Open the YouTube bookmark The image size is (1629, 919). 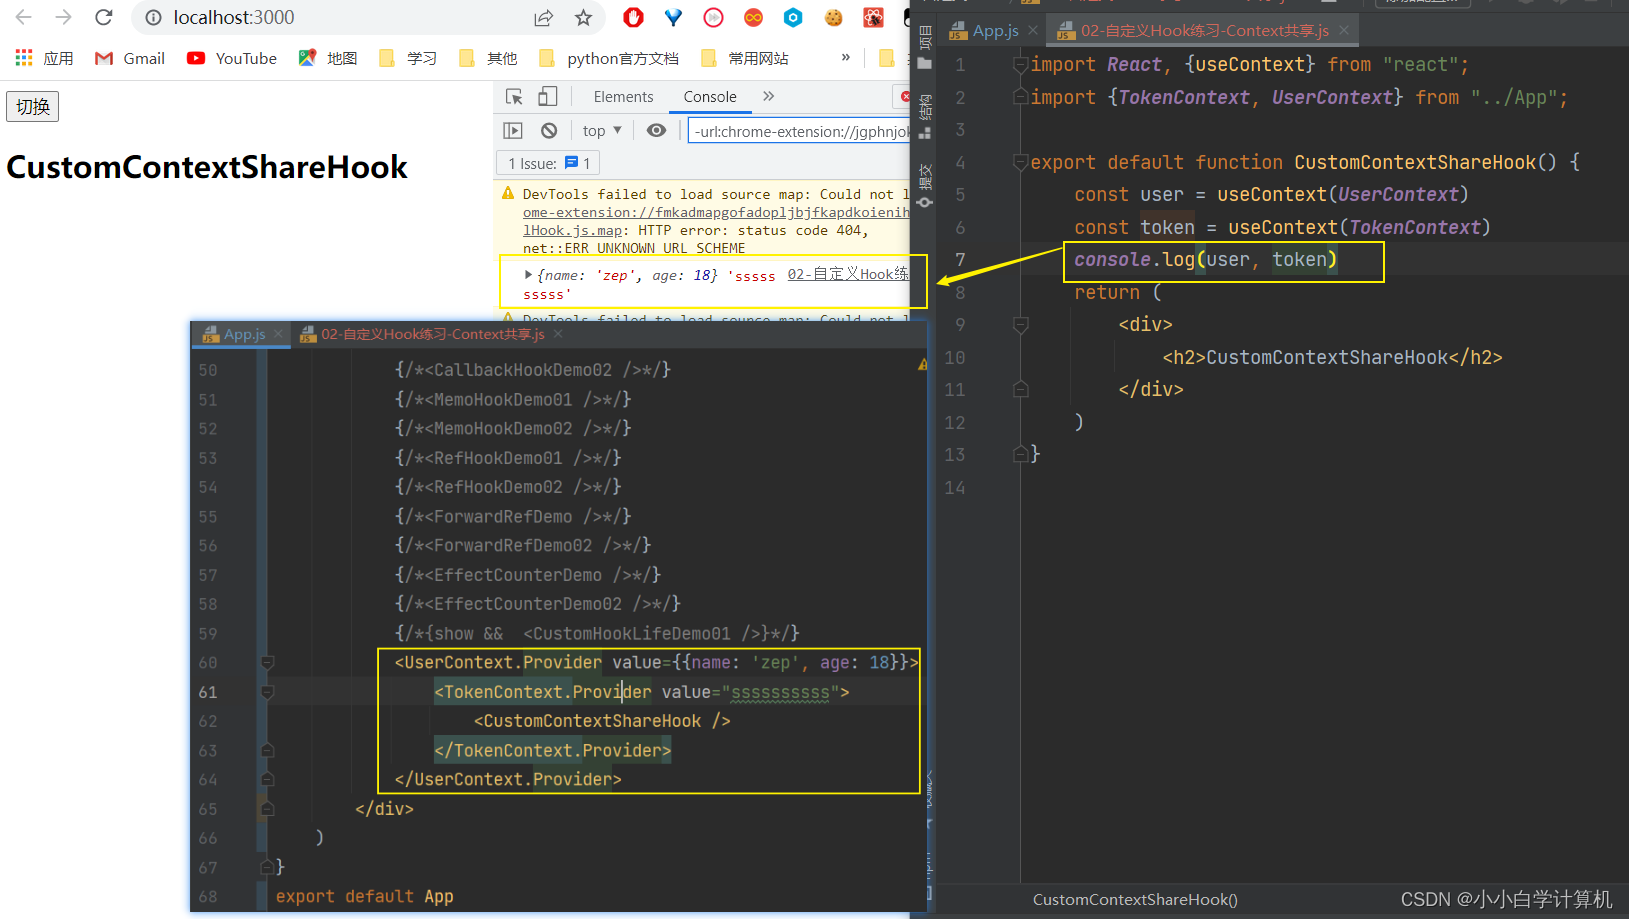pyautogui.click(x=232, y=58)
